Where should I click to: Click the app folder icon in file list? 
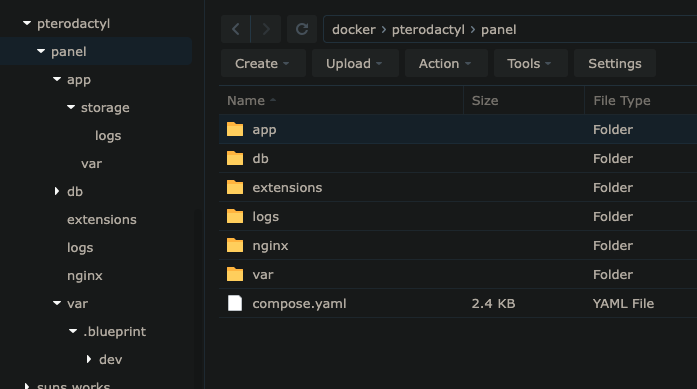[235, 129]
